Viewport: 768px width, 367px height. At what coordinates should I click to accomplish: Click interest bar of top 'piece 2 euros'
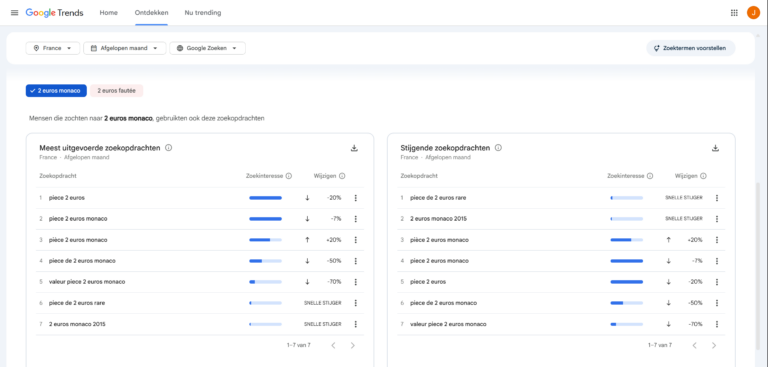tap(265, 198)
